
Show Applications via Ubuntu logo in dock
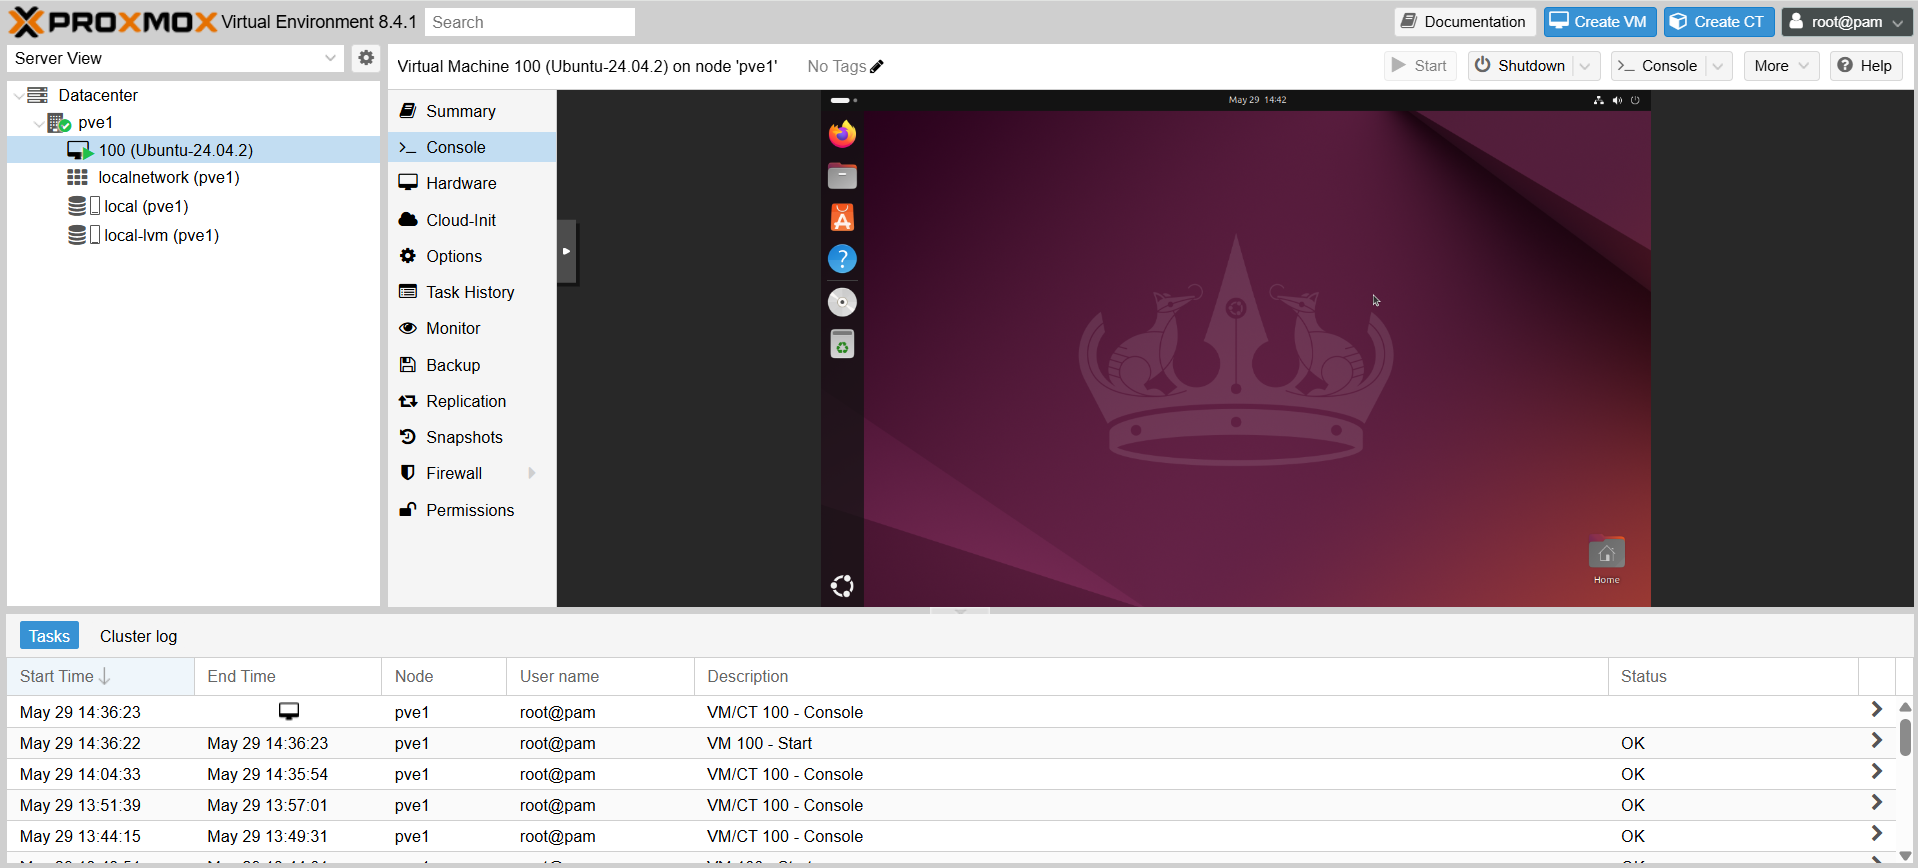(x=842, y=586)
